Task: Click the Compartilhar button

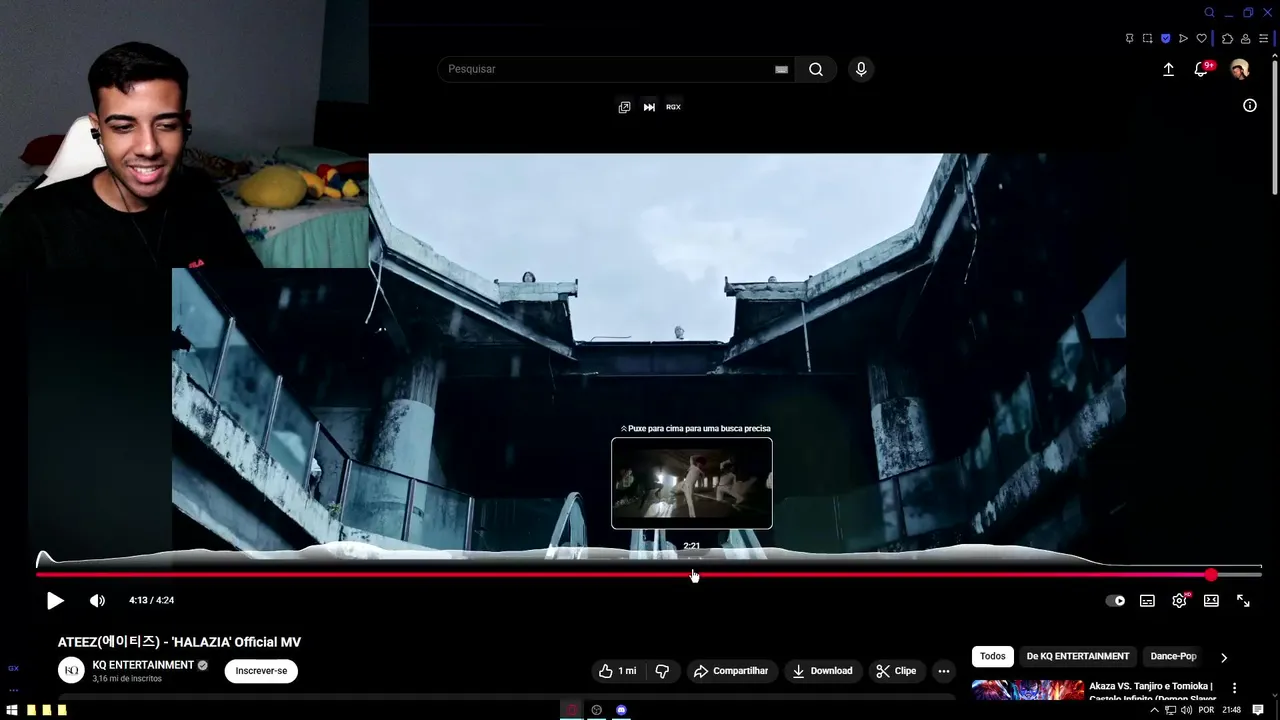Action: [731, 671]
